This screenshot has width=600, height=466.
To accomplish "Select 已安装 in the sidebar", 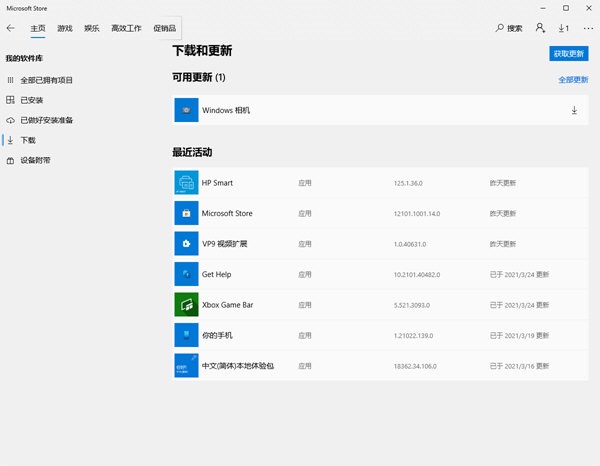I will pos(31,100).
